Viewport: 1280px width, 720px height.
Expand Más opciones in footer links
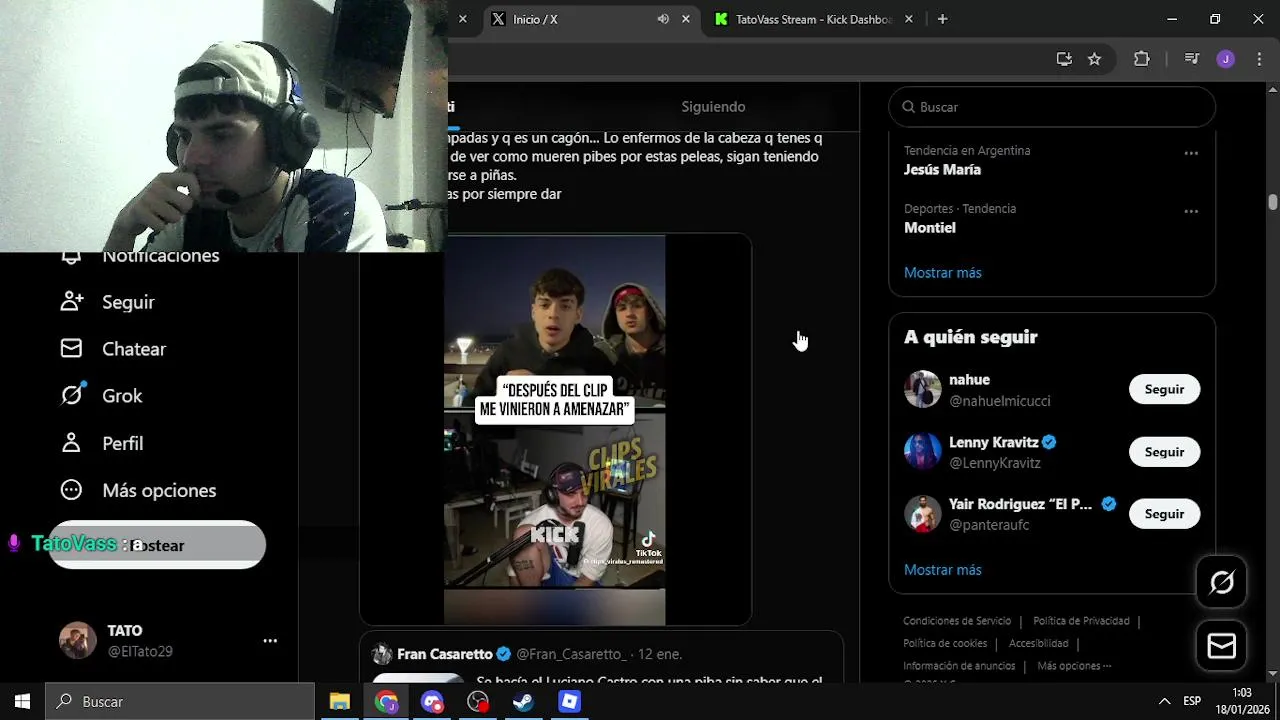tap(1074, 666)
